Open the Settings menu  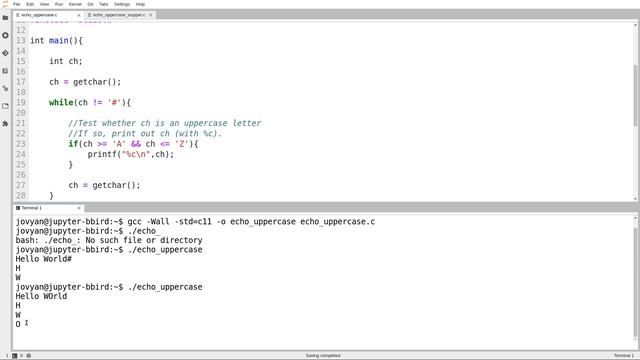click(122, 4)
